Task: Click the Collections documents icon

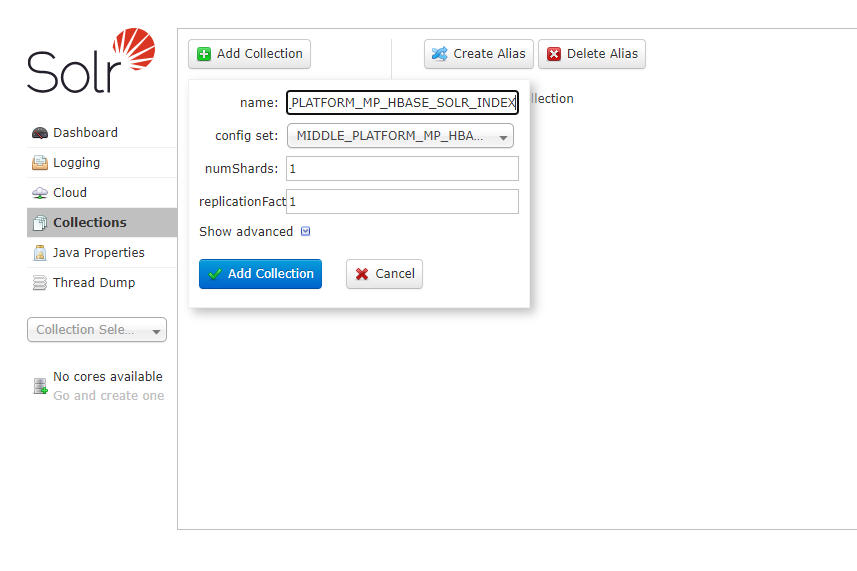Action: [x=40, y=223]
